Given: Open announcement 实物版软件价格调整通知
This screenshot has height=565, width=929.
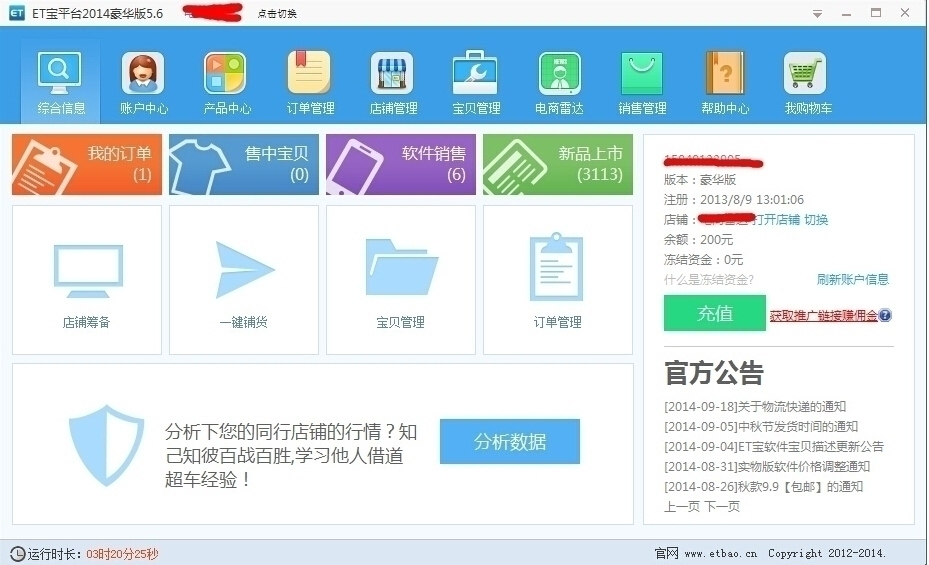Looking at the screenshot, I should click(767, 466).
